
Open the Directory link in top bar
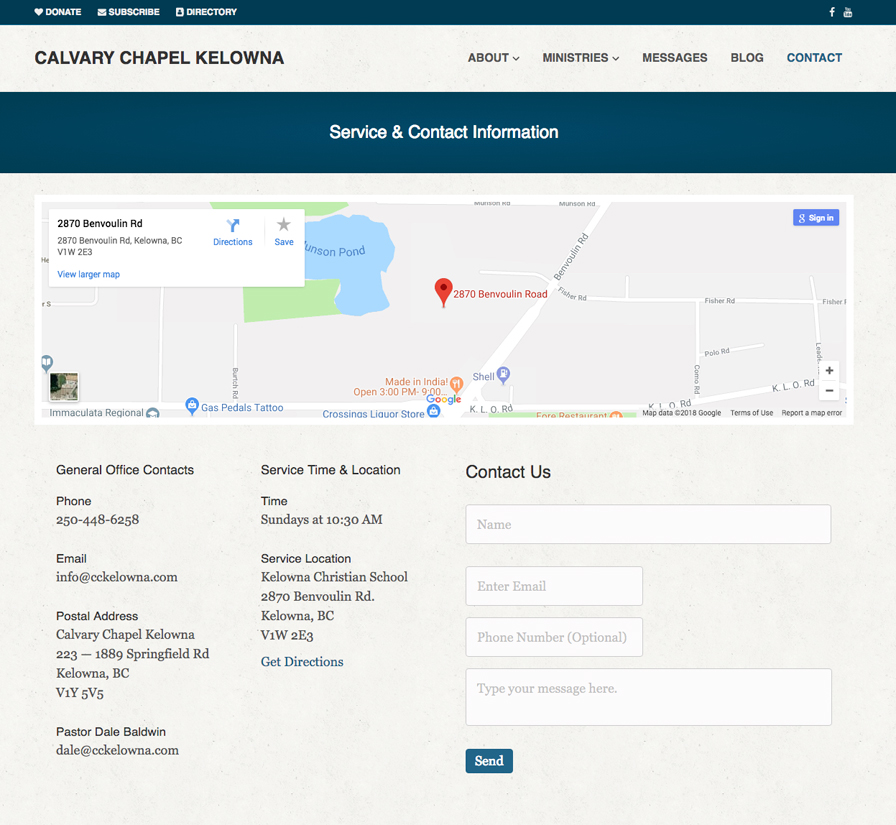[206, 12]
